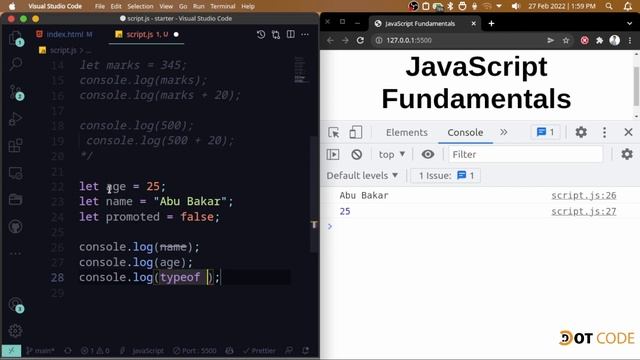Go back in browser
640x360 pixels.
(x=330, y=40)
